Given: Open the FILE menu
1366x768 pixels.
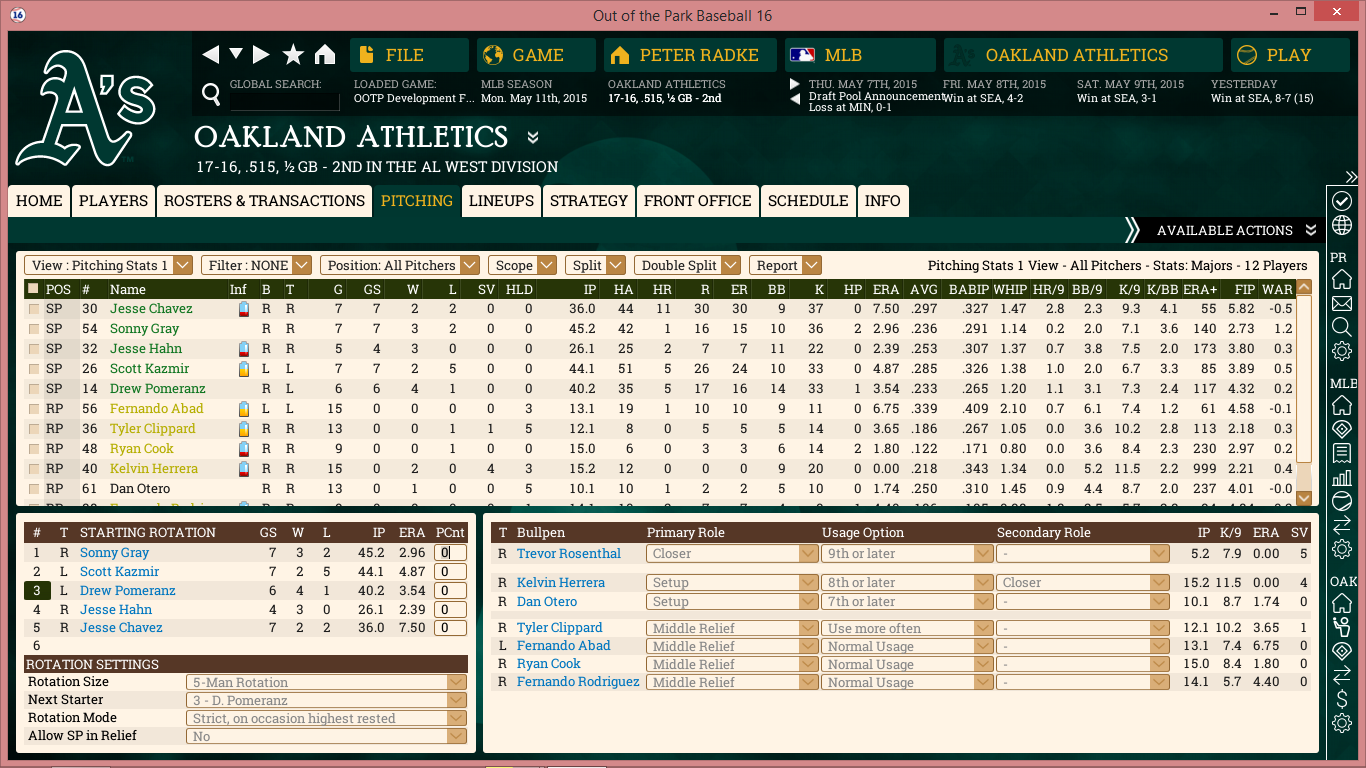Looking at the screenshot, I should (409, 55).
